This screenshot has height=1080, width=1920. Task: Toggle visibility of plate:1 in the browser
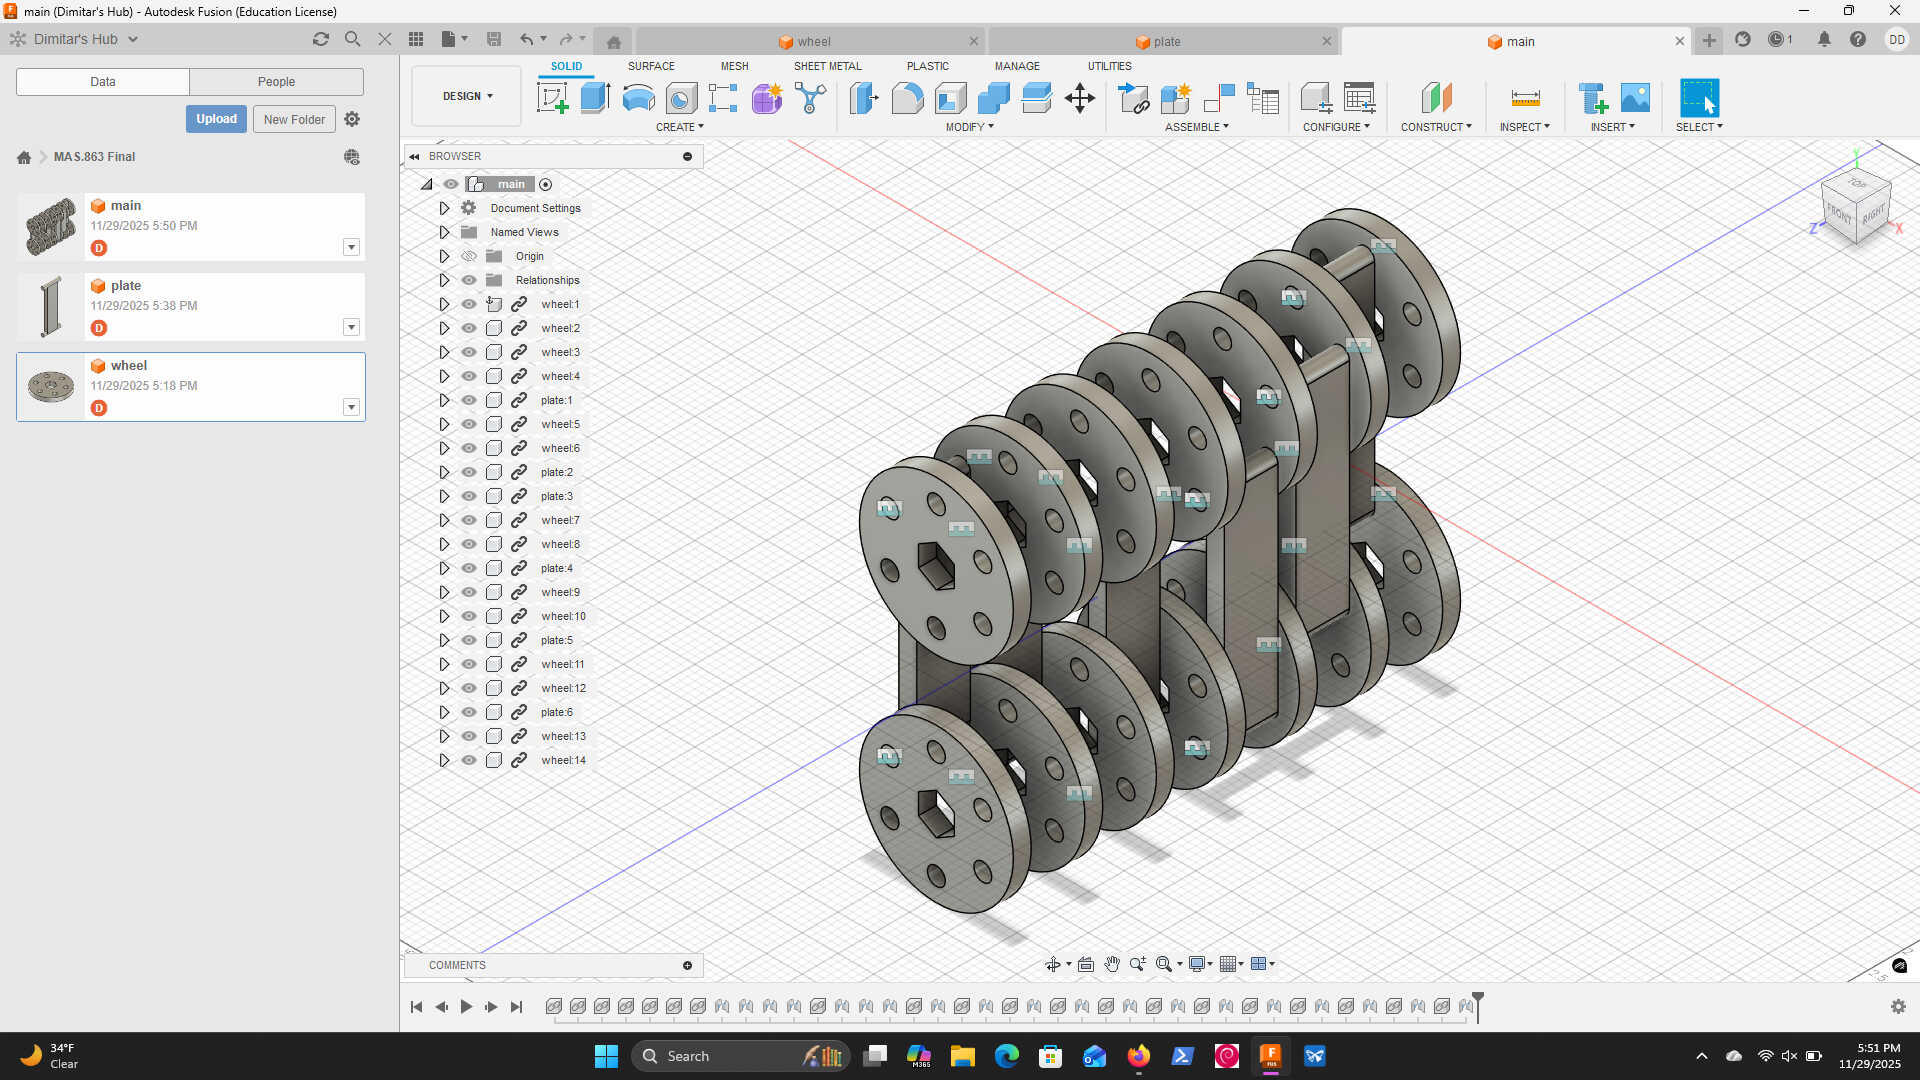tap(468, 399)
